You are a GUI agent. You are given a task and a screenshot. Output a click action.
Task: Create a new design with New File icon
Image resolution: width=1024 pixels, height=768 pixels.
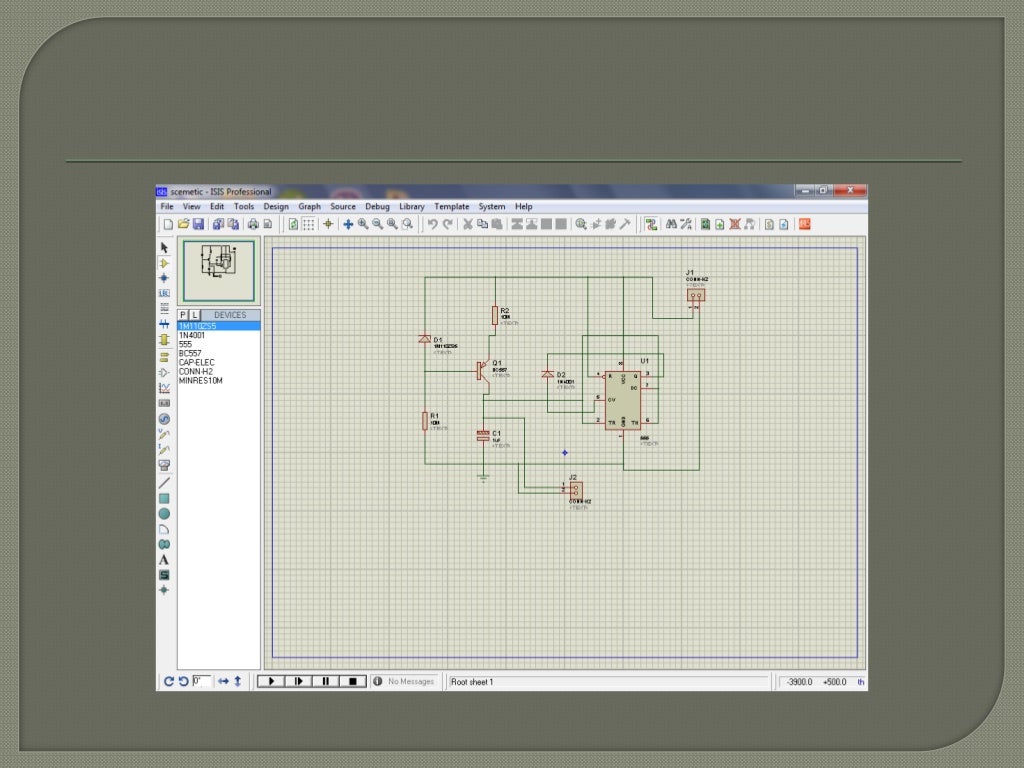(168, 225)
